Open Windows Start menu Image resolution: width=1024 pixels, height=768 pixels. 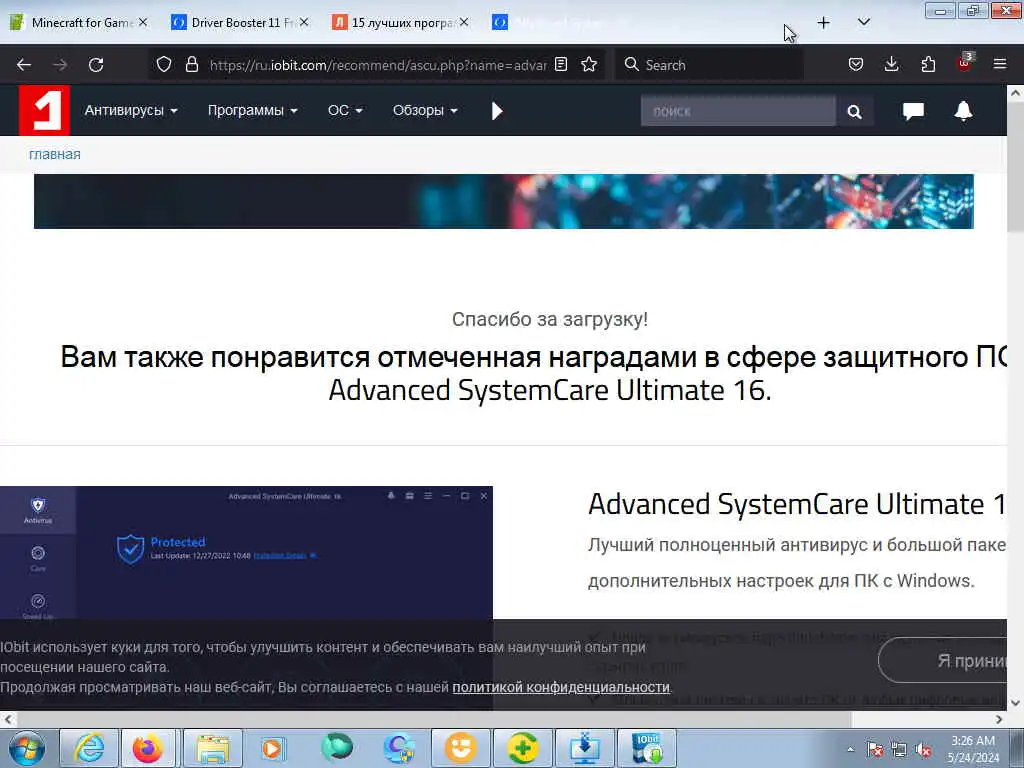click(x=27, y=748)
